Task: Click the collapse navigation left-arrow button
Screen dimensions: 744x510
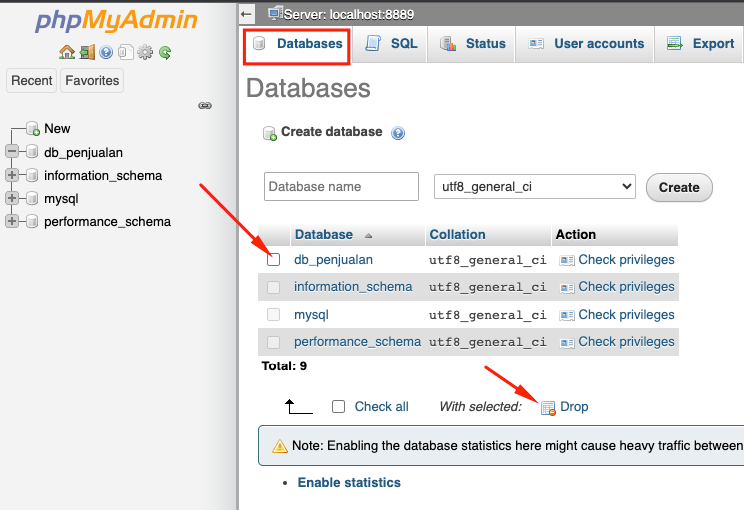Action: pos(247,14)
